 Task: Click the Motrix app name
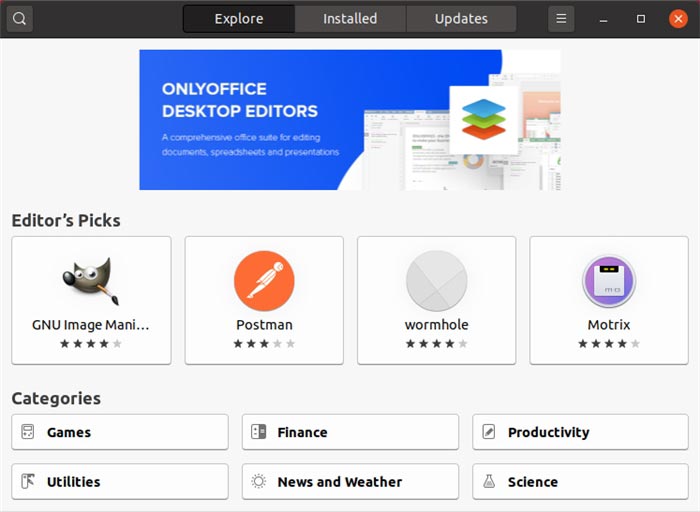click(x=609, y=325)
